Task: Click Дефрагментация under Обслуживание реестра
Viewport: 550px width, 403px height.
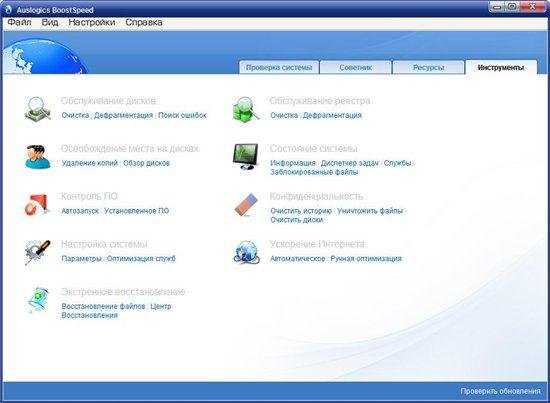Action: [x=332, y=115]
